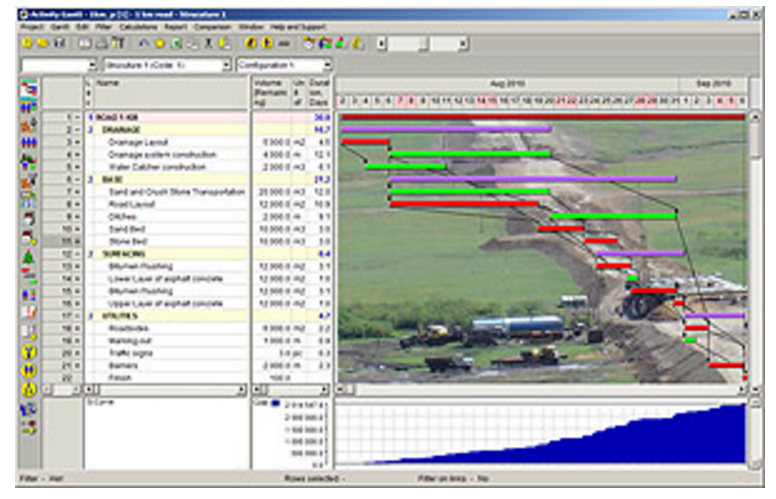Click the Aug 2010 timeline header
776x499 pixels.
(x=507, y=83)
